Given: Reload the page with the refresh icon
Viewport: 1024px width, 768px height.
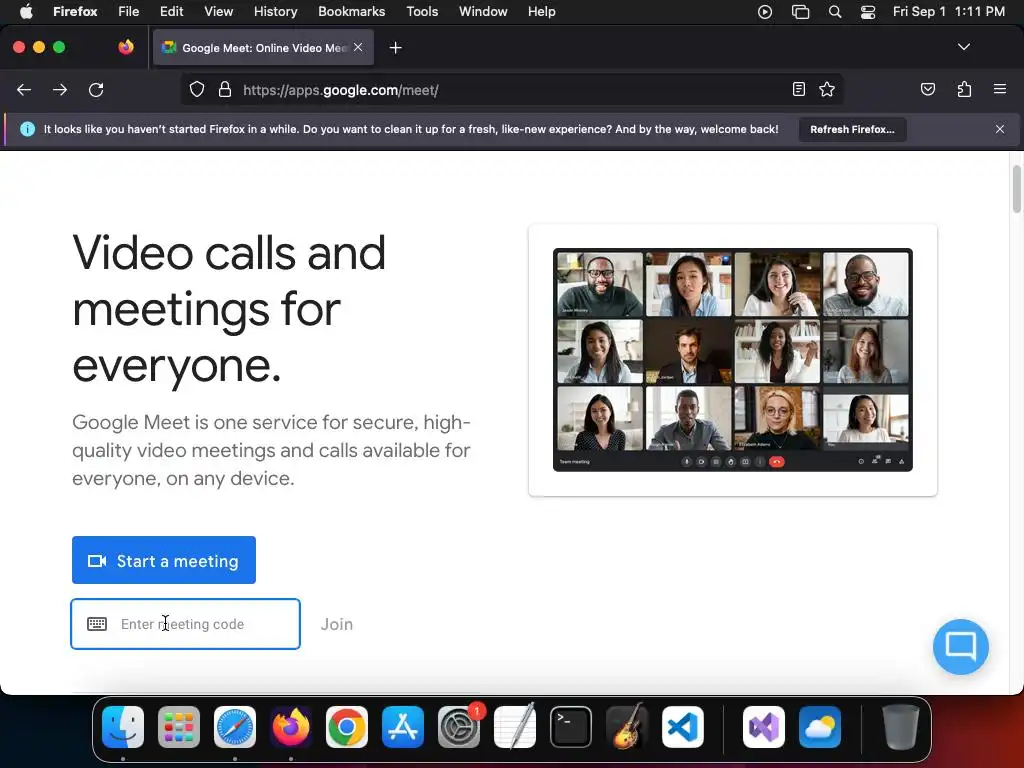Looking at the screenshot, I should click(96, 89).
